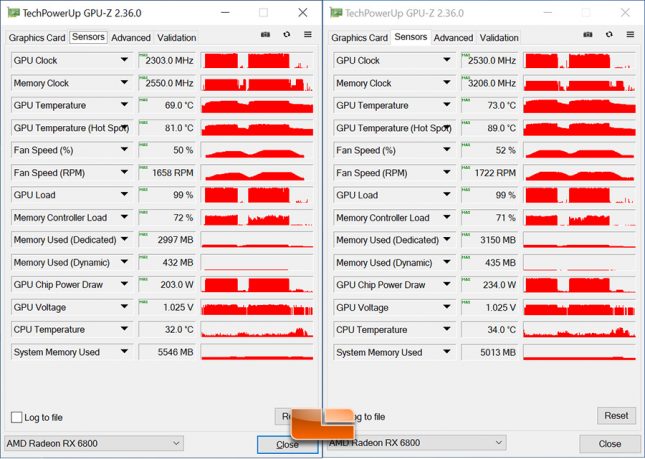Click 2303.0 MHz GPU Clock value in left window
This screenshot has width=645, height=459.
click(167, 60)
